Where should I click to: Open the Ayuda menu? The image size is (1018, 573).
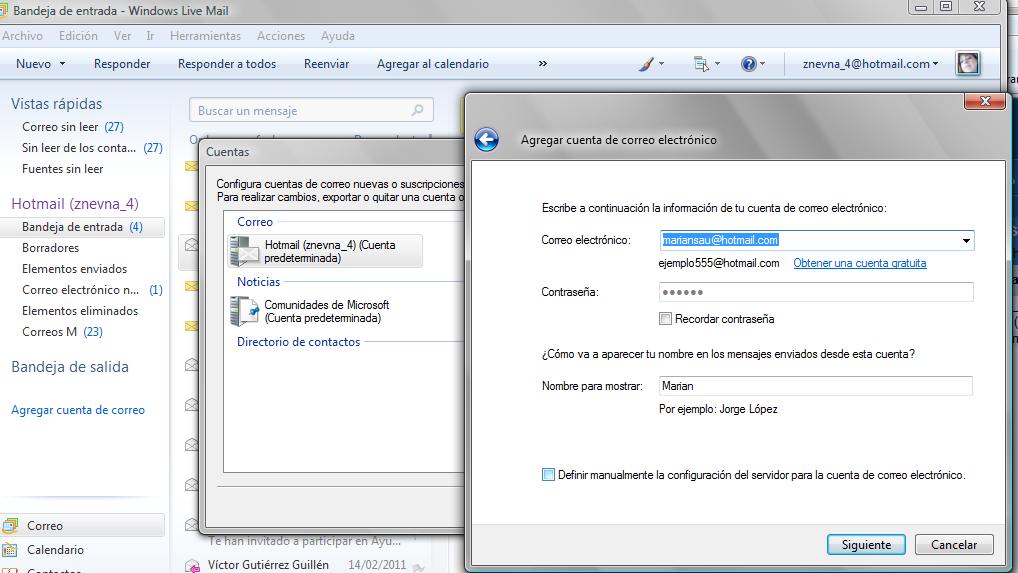pyautogui.click(x=338, y=36)
